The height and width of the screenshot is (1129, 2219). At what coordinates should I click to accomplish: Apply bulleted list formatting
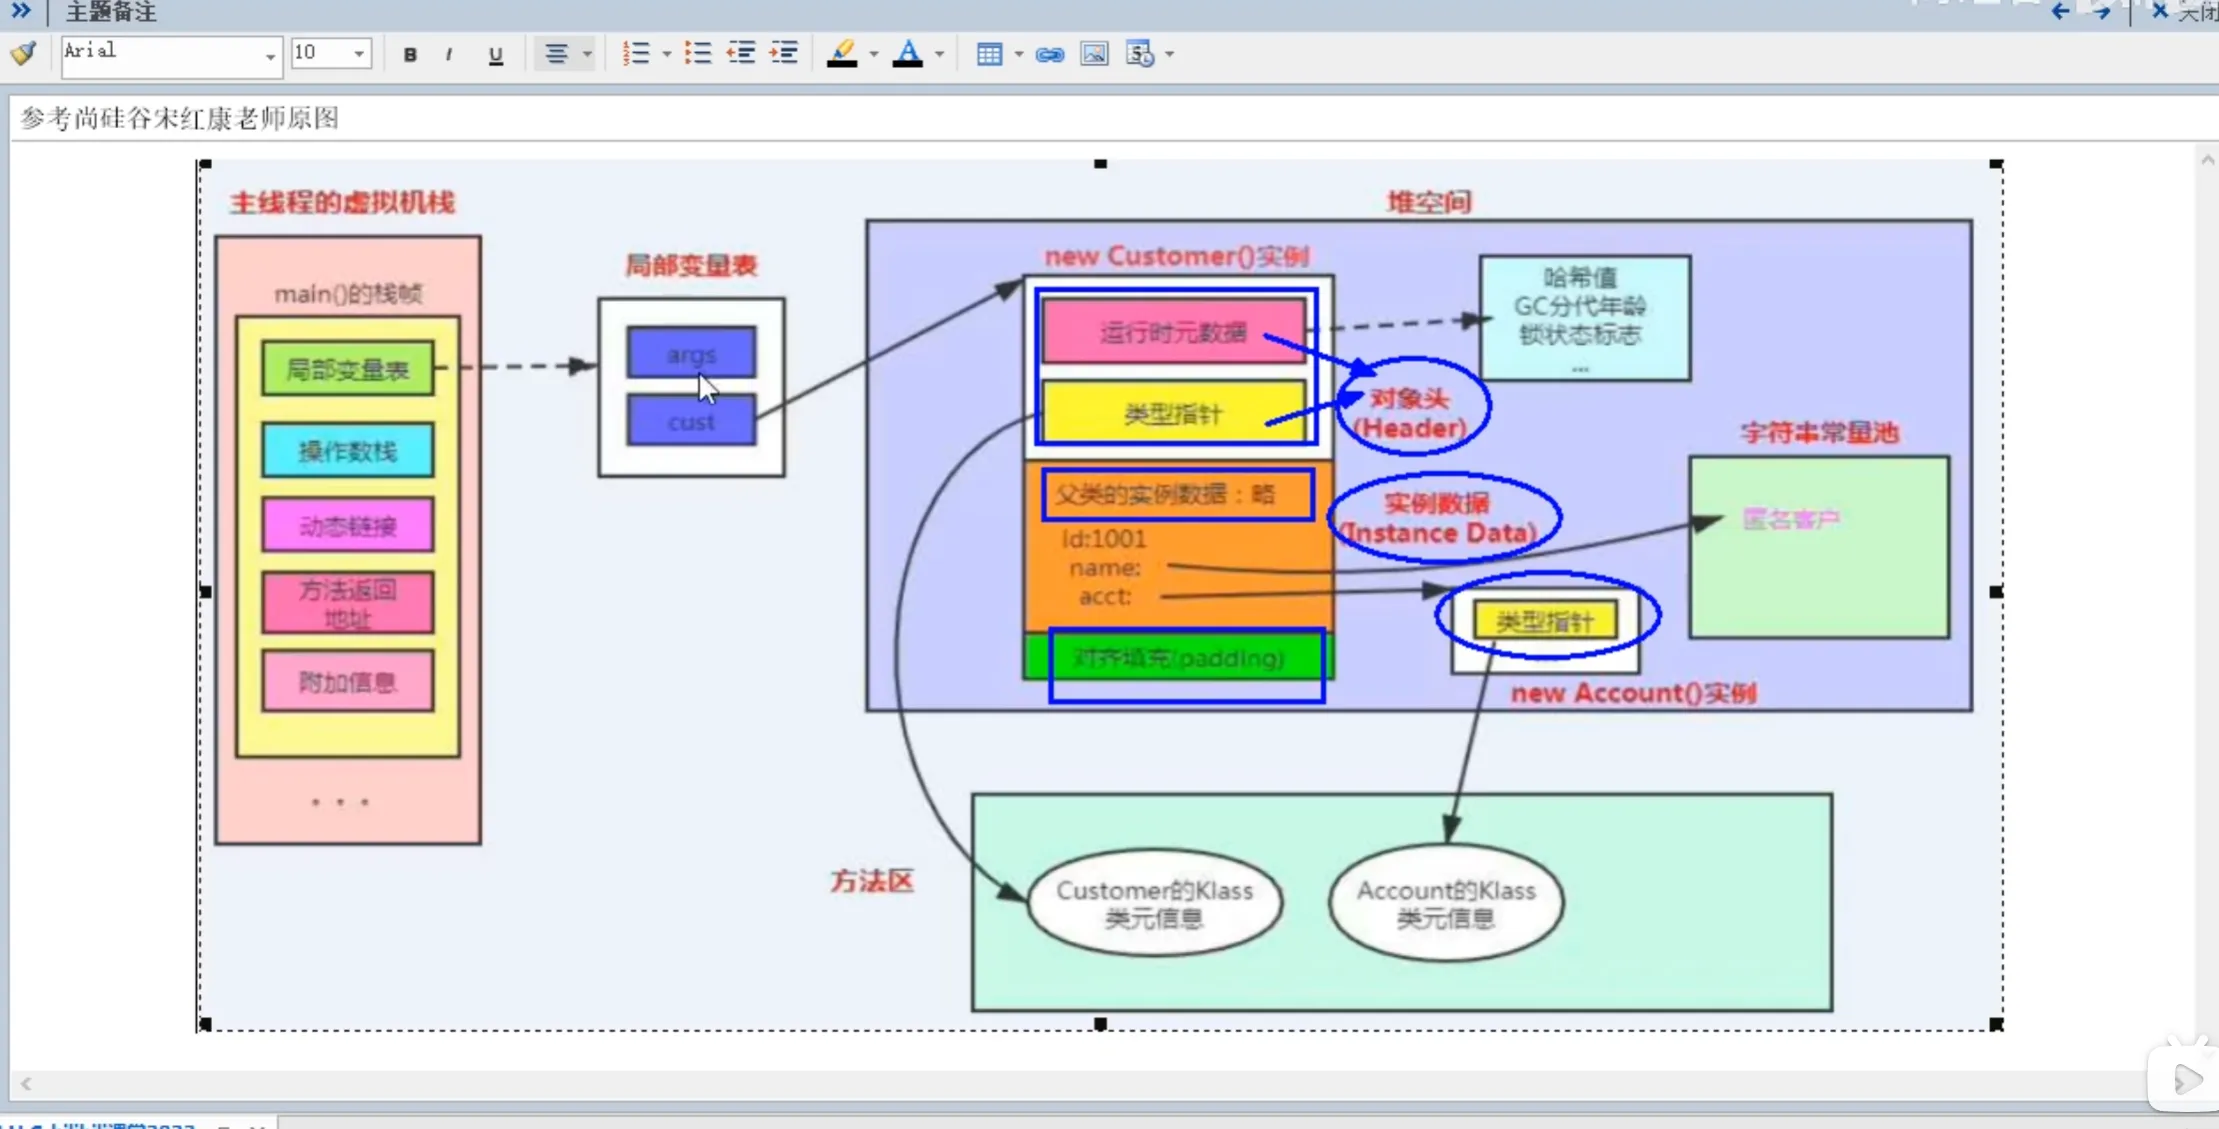pos(698,53)
